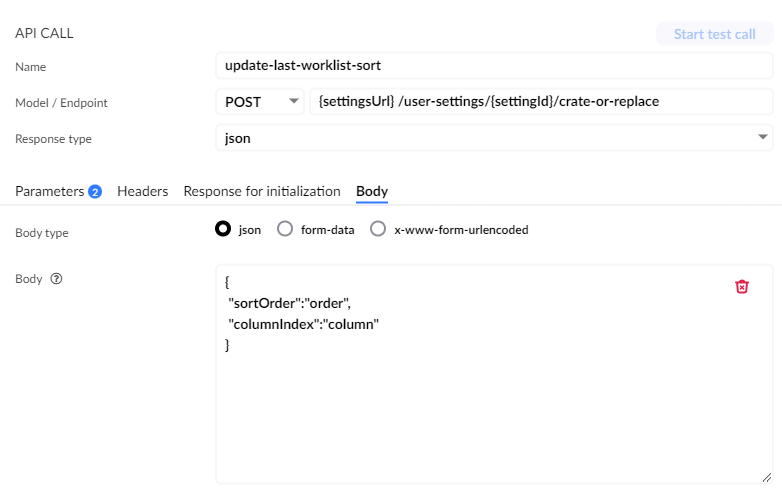The height and width of the screenshot is (494, 782).
Task: Click the "sortOrder":"order" line in body
Action: [290, 303]
